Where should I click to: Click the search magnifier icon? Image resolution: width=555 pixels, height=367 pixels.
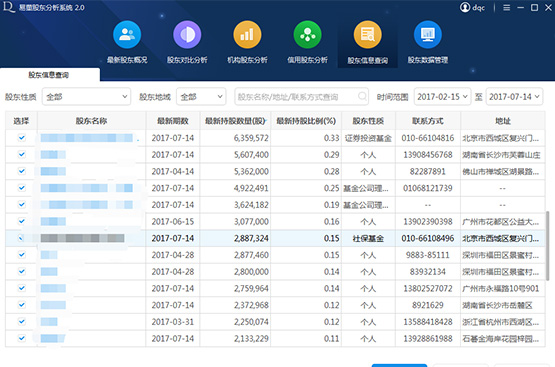coord(362,96)
